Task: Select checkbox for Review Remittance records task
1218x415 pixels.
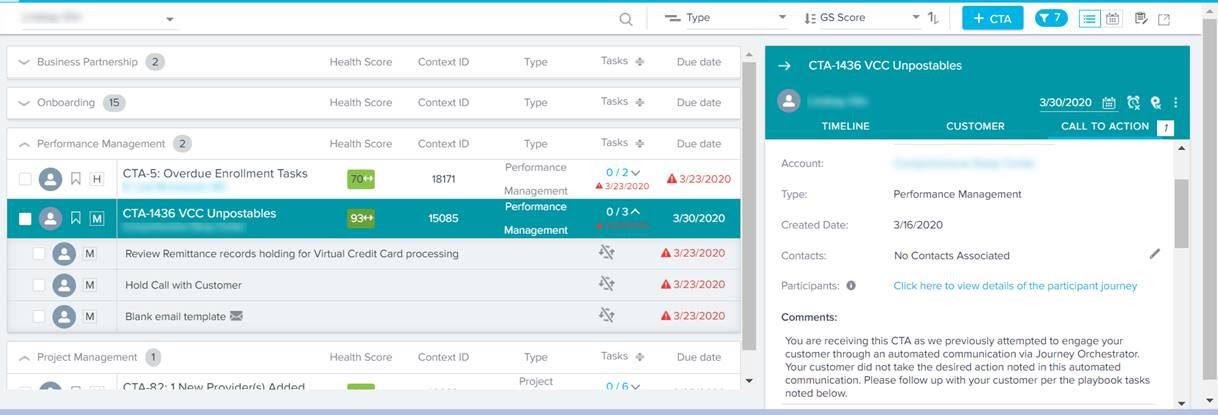Action: [x=38, y=254]
